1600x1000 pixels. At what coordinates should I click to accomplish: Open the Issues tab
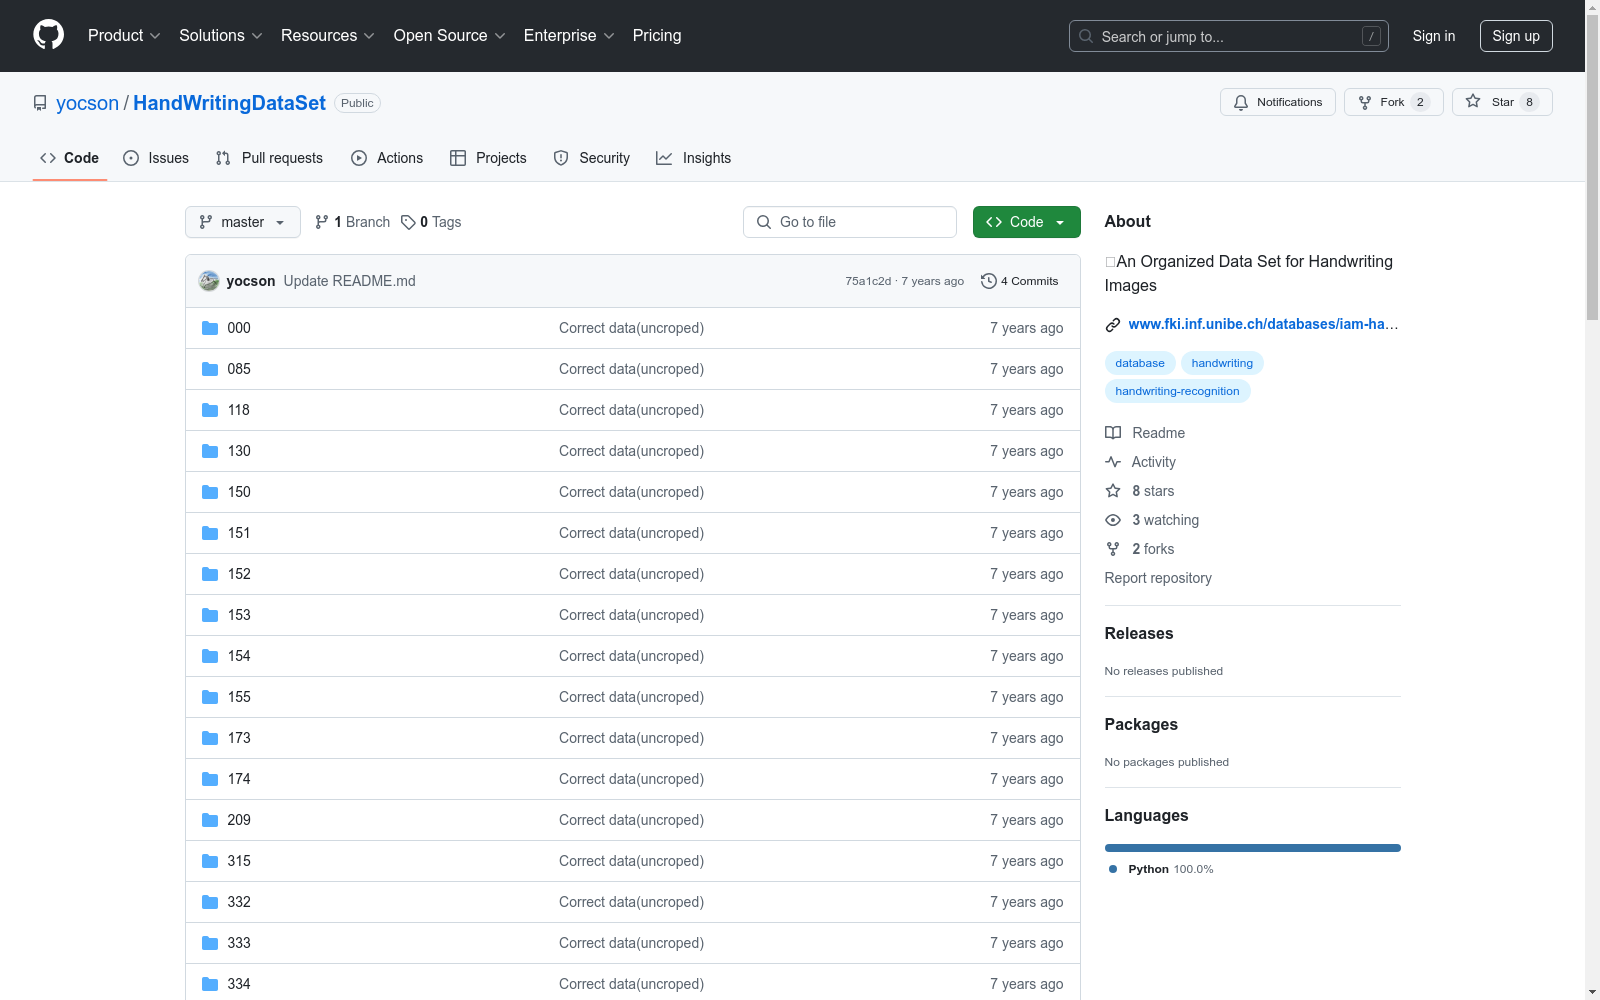pos(156,158)
